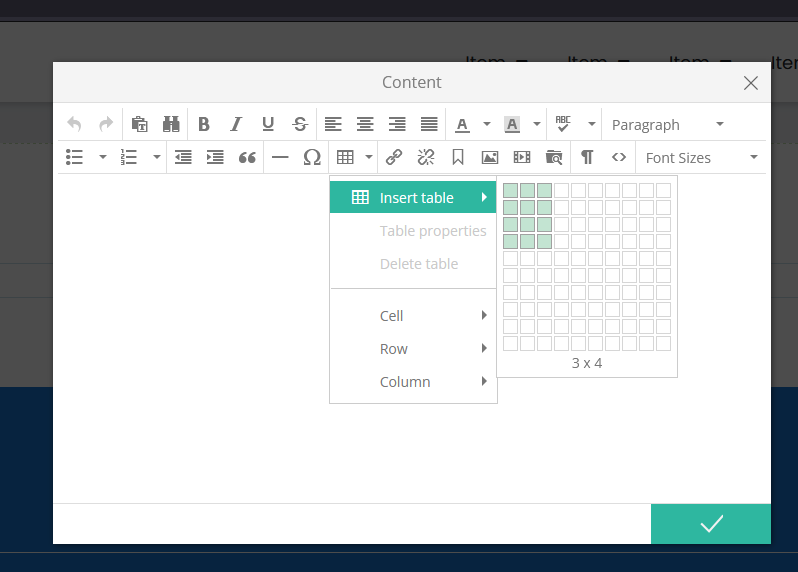Viewport: 798px width, 572px height.
Task: Insert an anchor bookmark icon
Action: pyautogui.click(x=458, y=157)
